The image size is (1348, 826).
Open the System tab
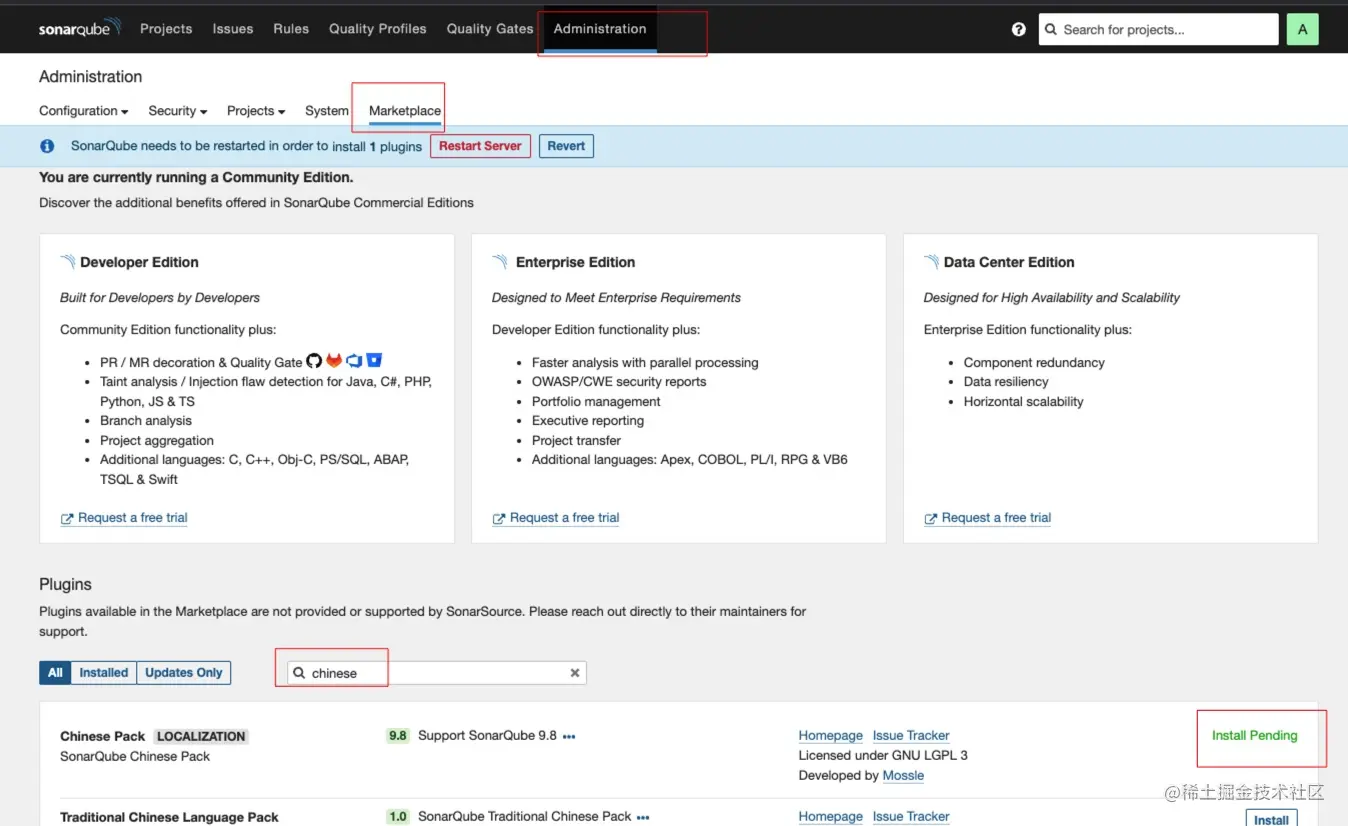pos(327,111)
